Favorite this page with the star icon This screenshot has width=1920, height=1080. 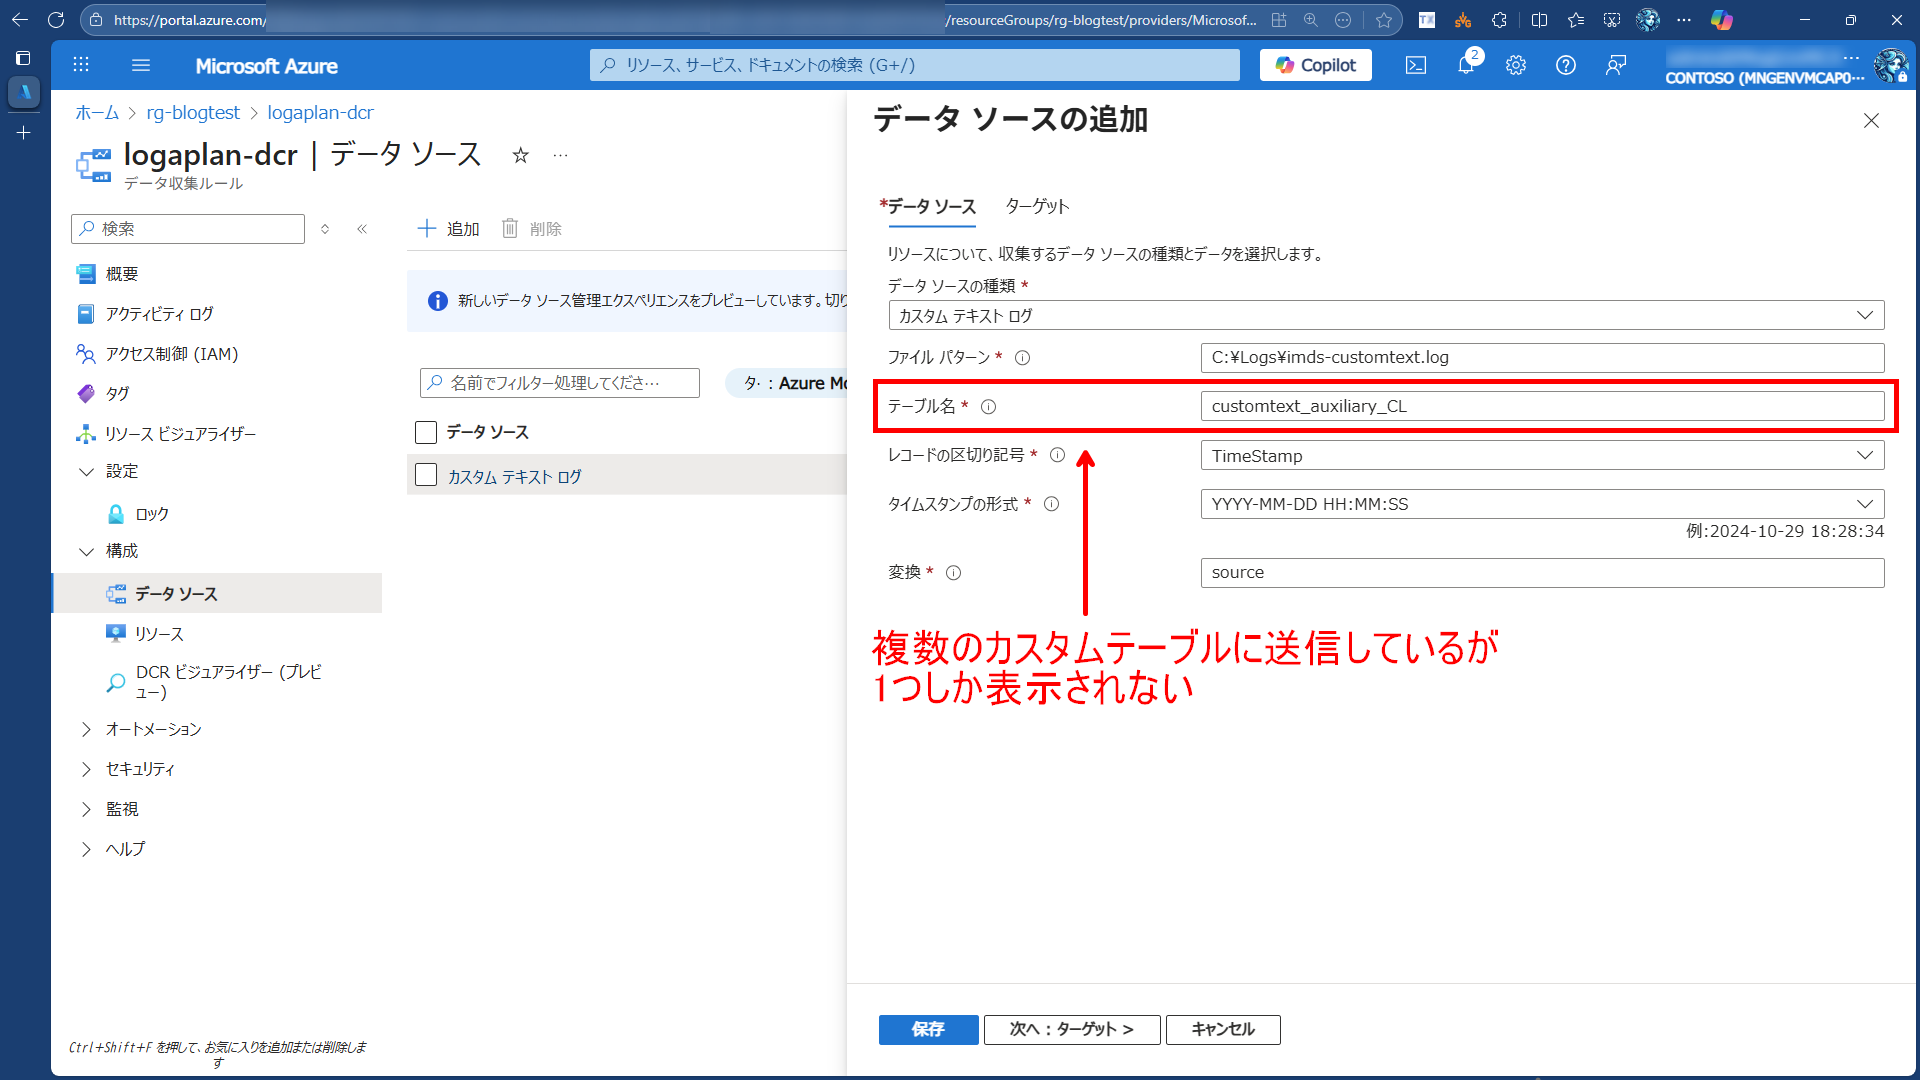tap(520, 155)
